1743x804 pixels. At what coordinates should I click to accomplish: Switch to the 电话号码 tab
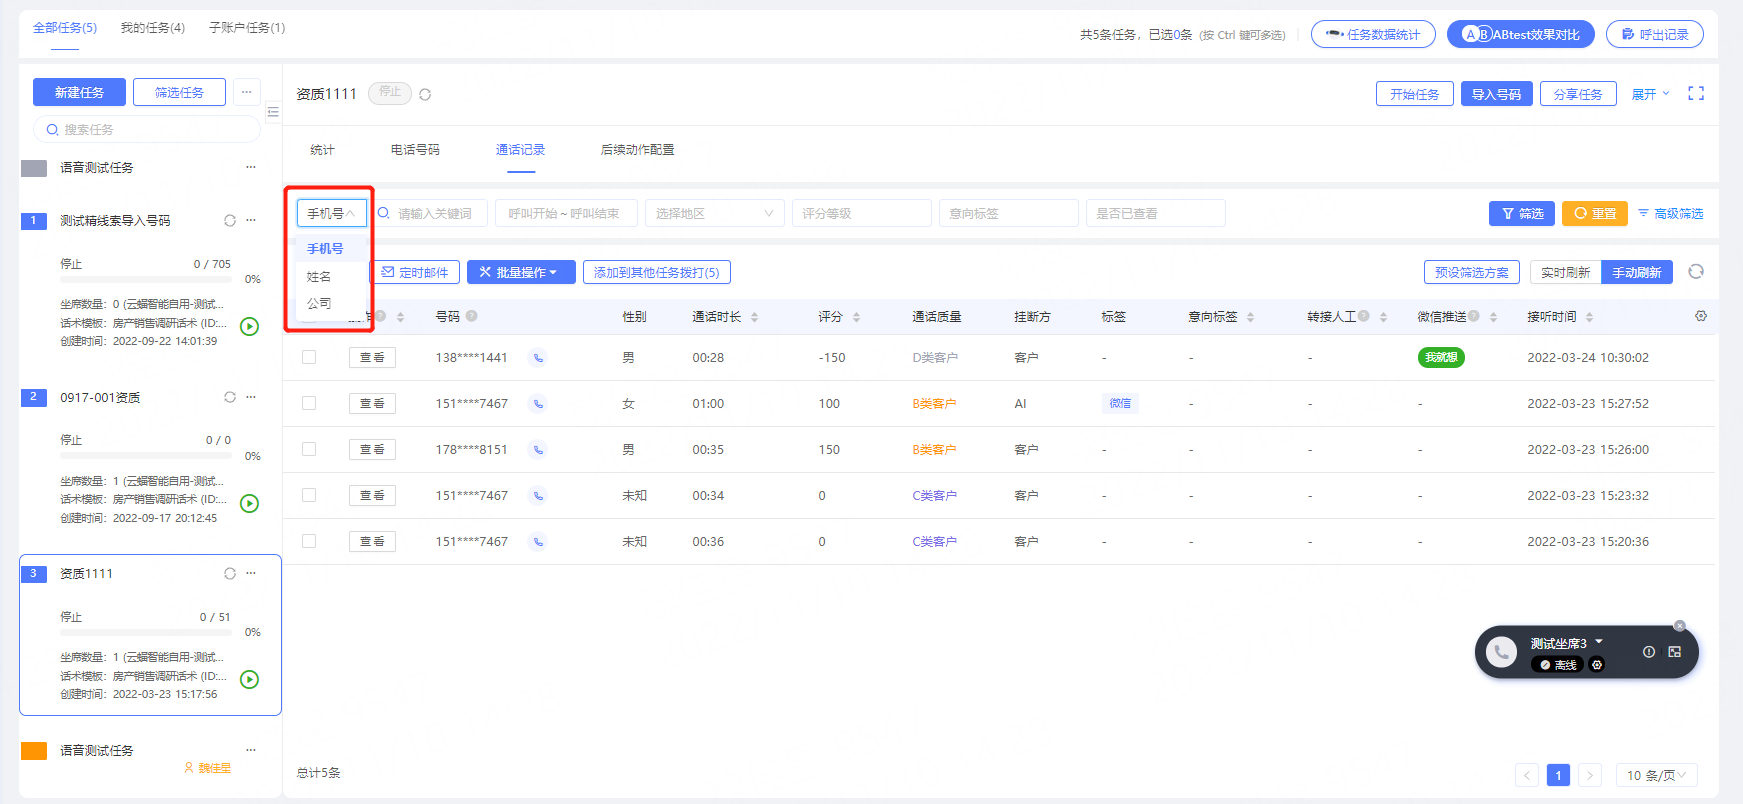[415, 150]
